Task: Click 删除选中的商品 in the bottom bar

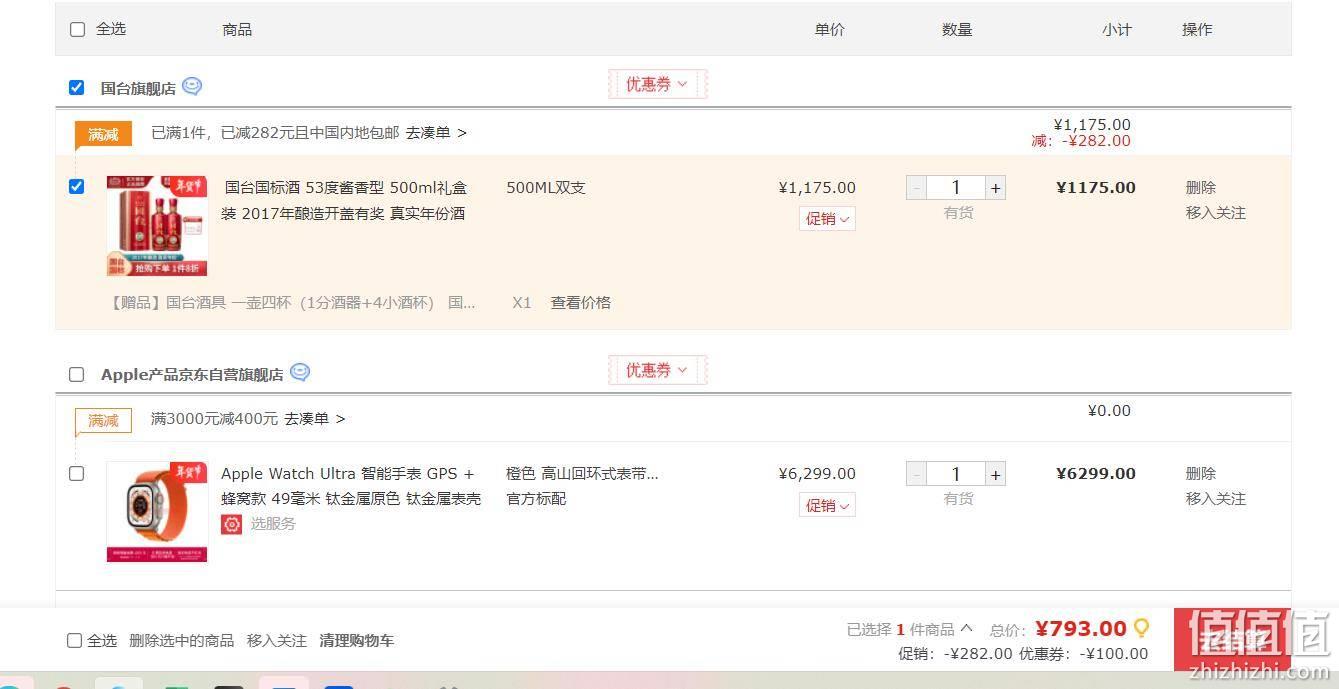Action: (x=181, y=640)
